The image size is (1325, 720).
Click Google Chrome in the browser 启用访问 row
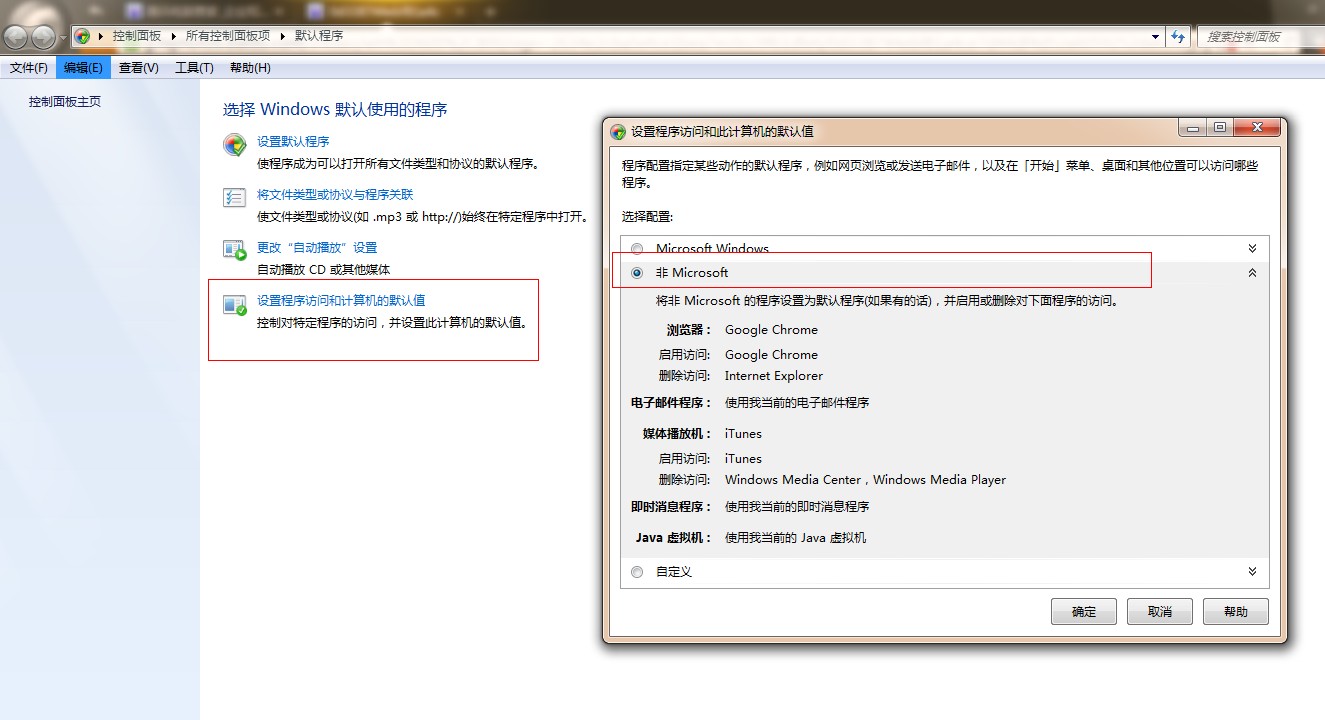(x=771, y=355)
